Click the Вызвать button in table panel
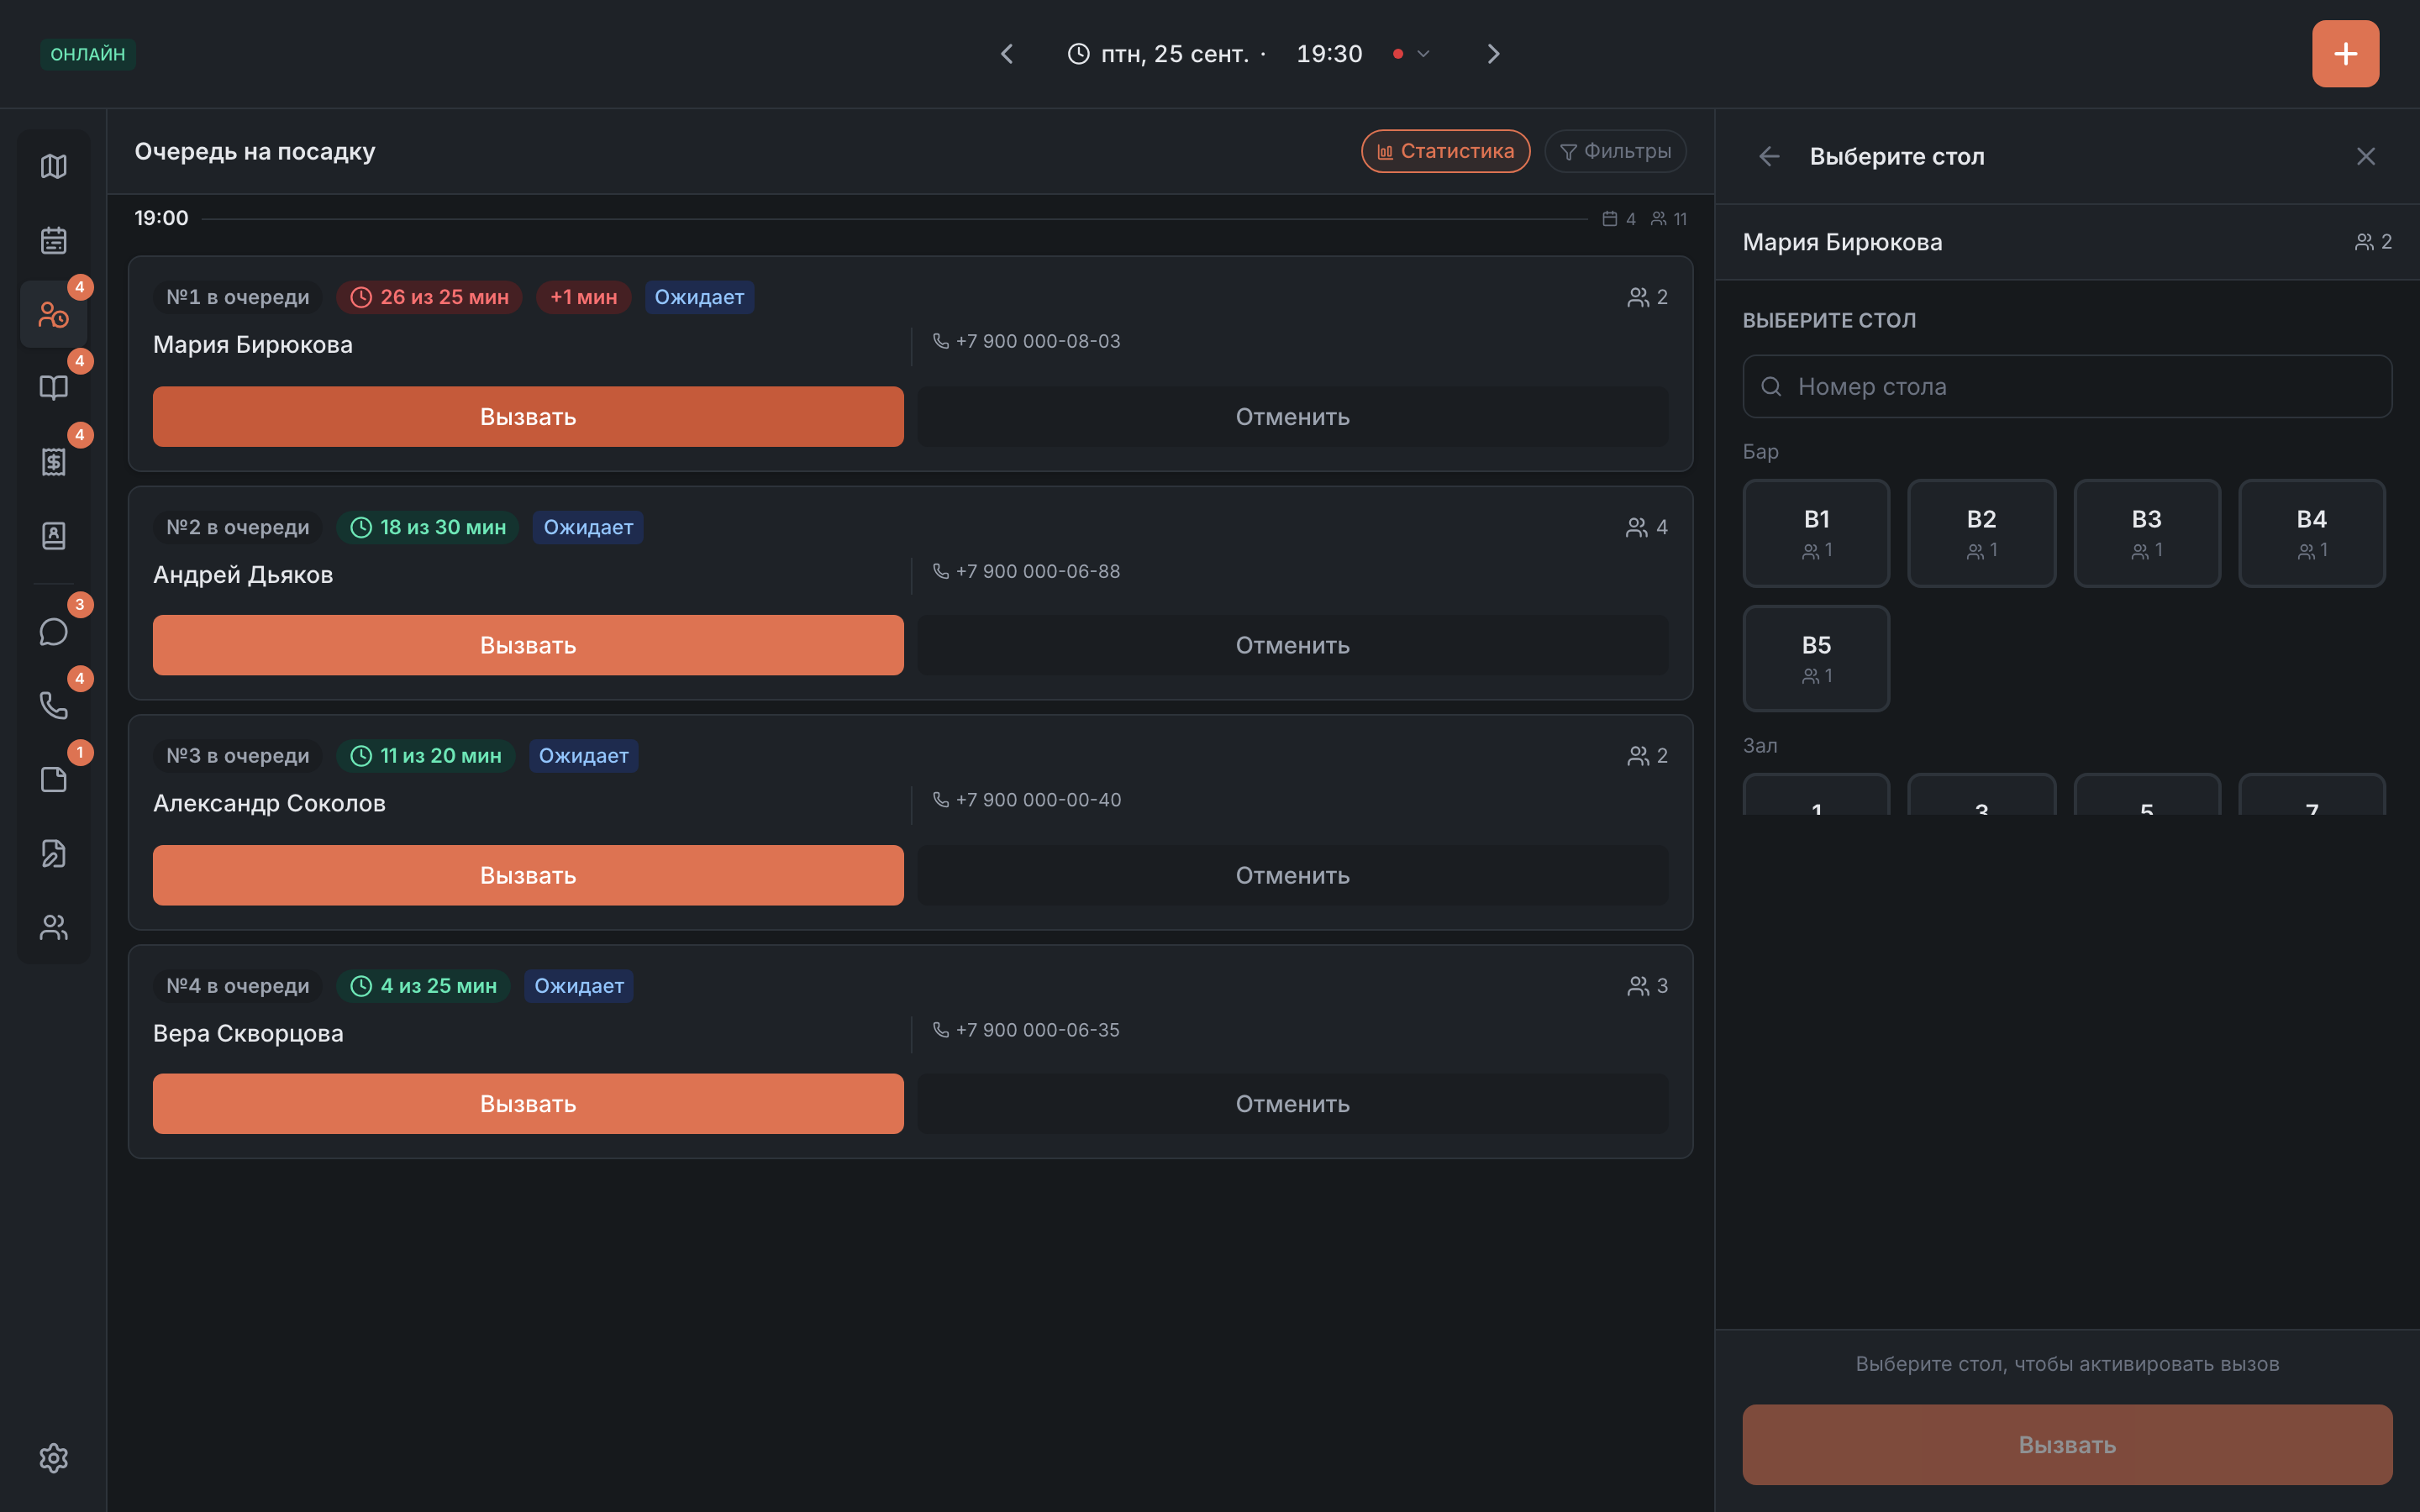This screenshot has height=1512, width=2420. 2067,1445
